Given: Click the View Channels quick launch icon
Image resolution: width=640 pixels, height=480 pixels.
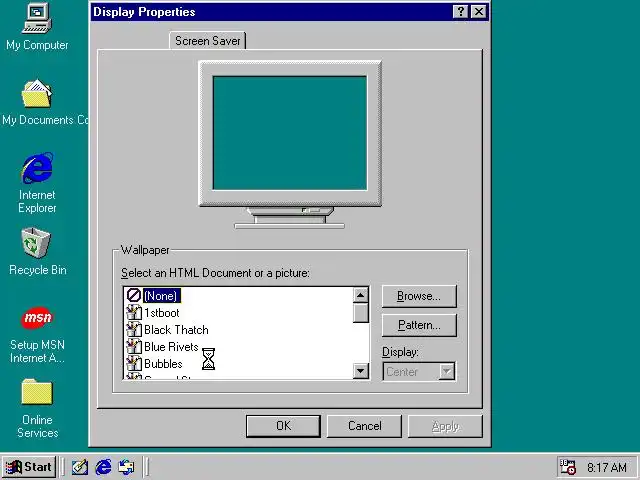Looking at the screenshot, I should click(x=126, y=467).
